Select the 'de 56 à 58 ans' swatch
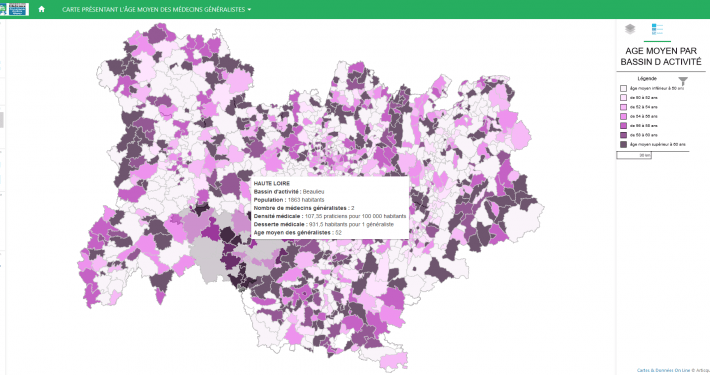 click(x=624, y=125)
